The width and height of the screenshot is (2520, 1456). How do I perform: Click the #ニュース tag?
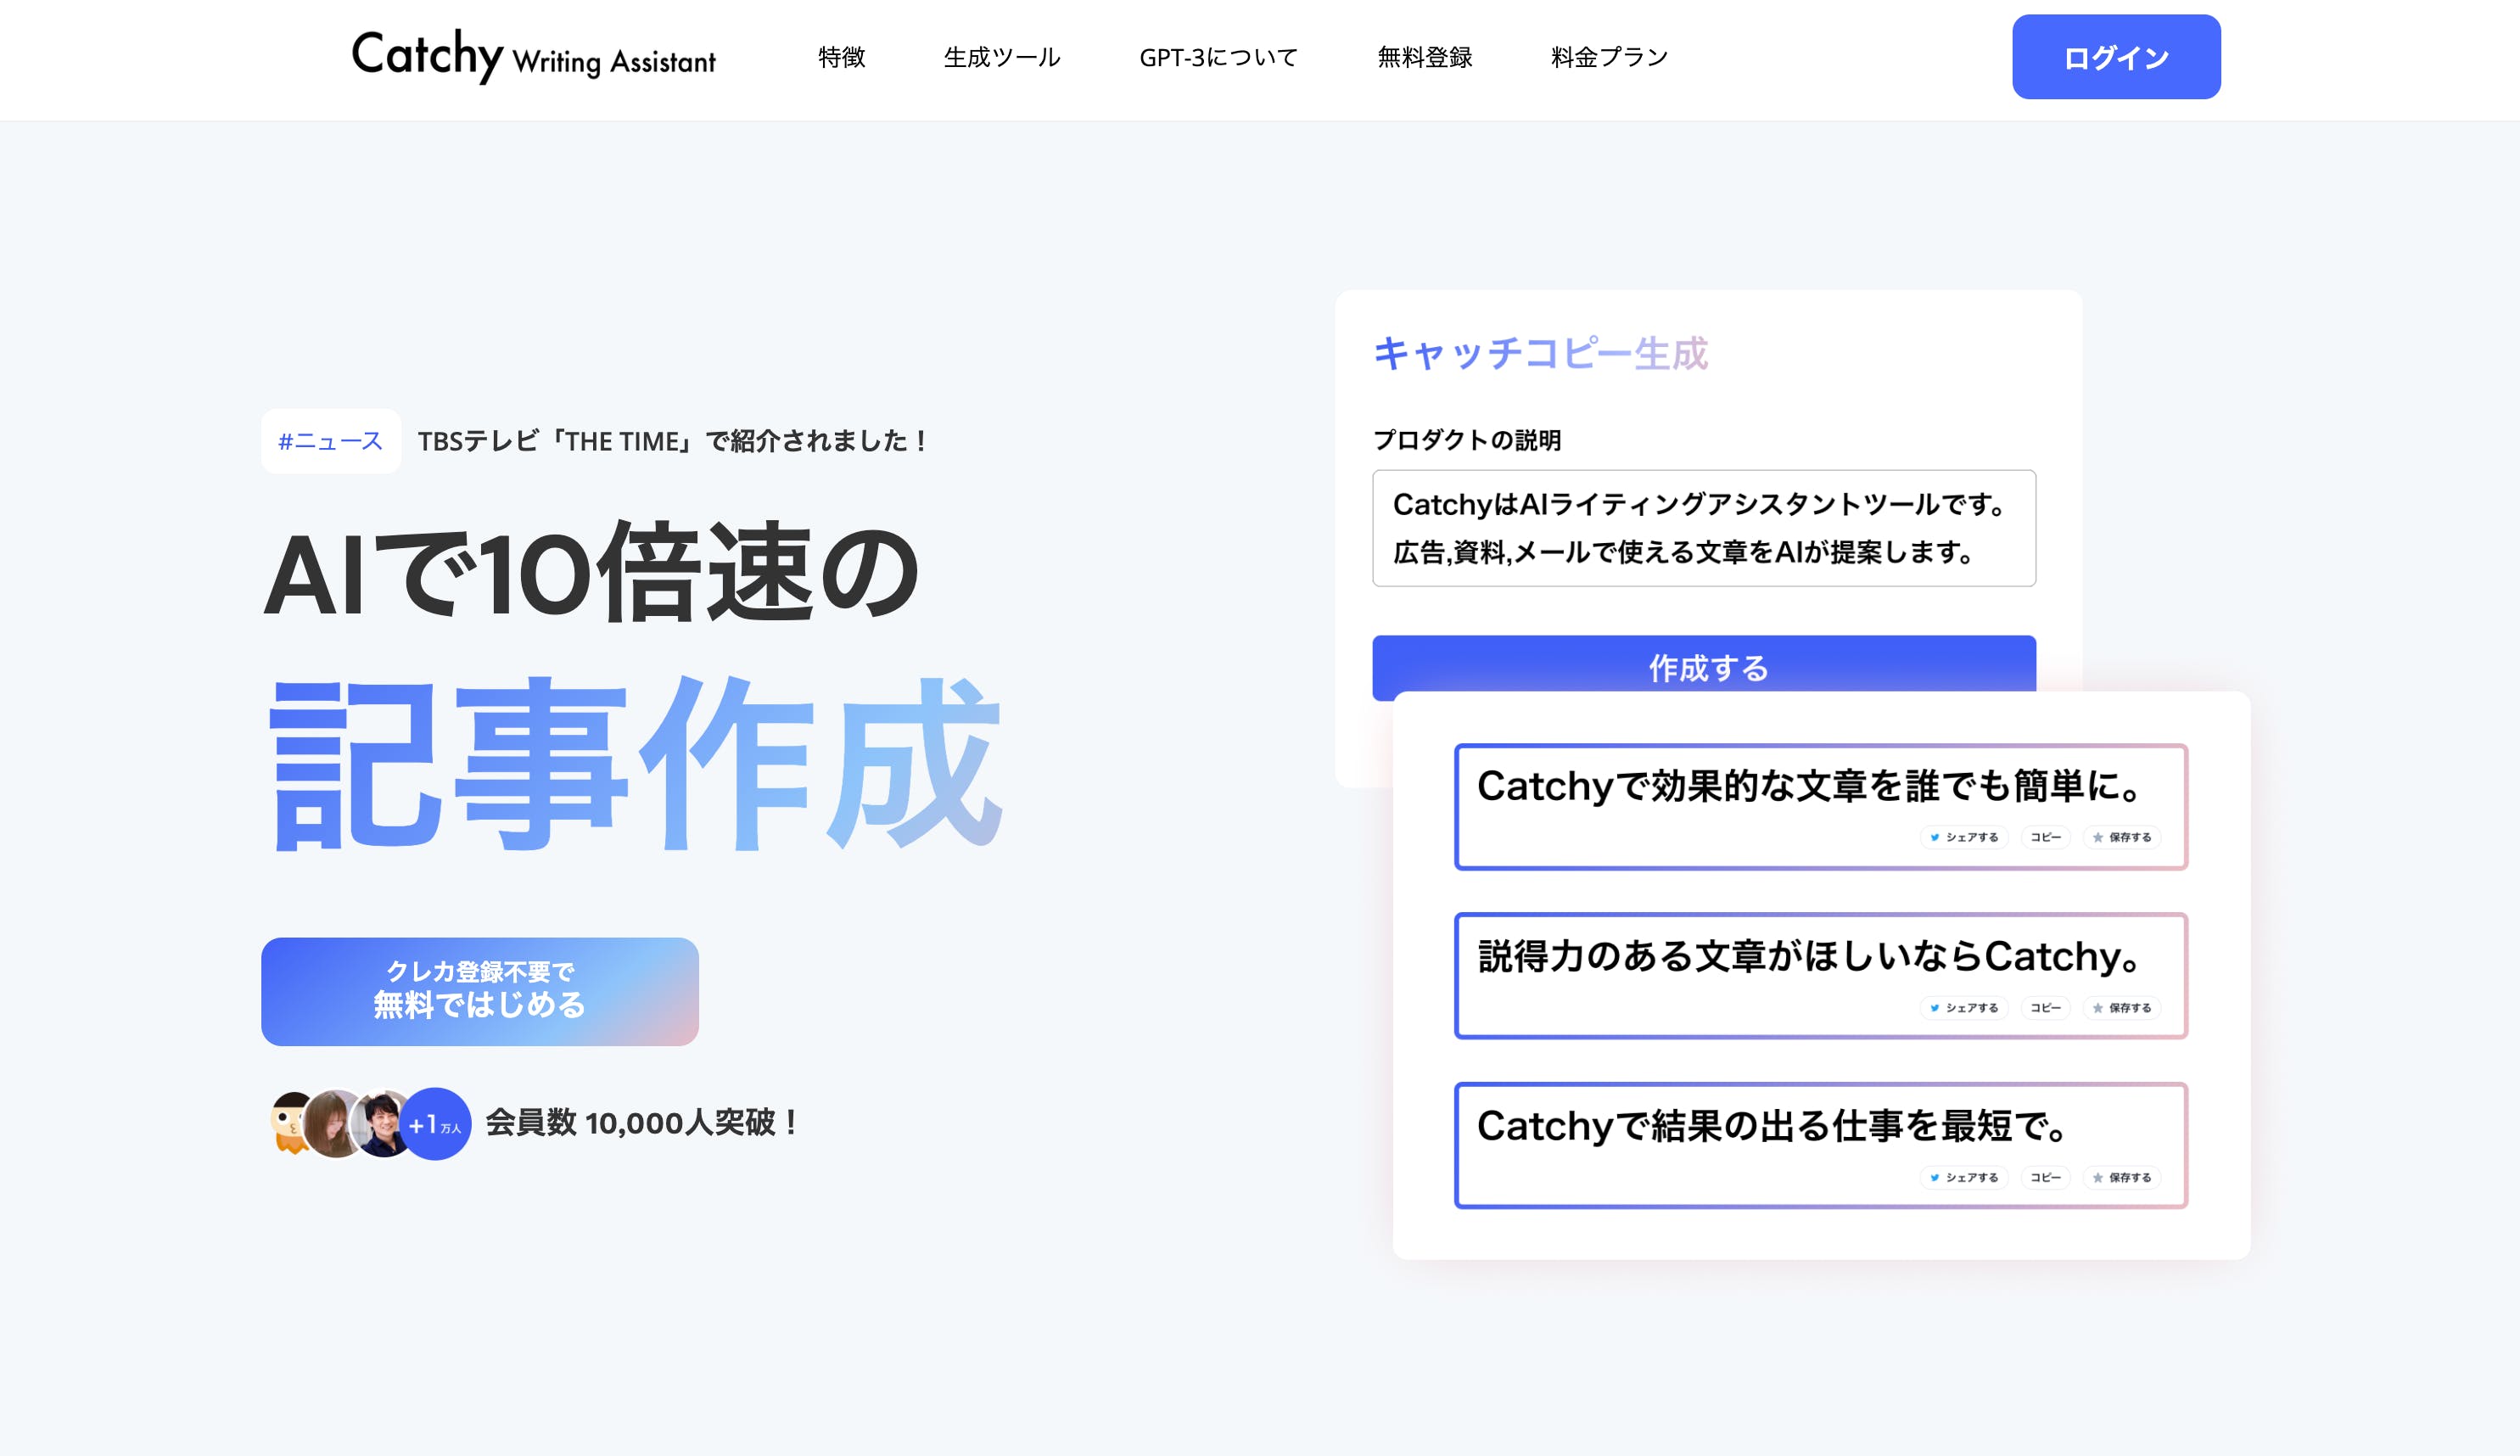[330, 441]
